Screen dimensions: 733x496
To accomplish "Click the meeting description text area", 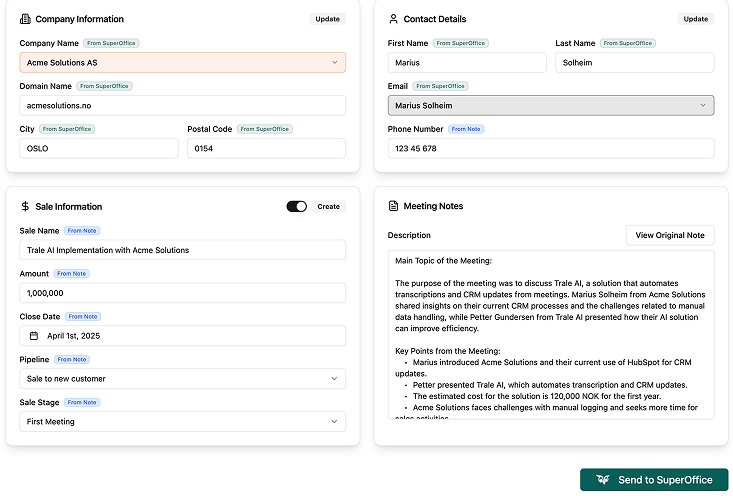I will pos(550,335).
